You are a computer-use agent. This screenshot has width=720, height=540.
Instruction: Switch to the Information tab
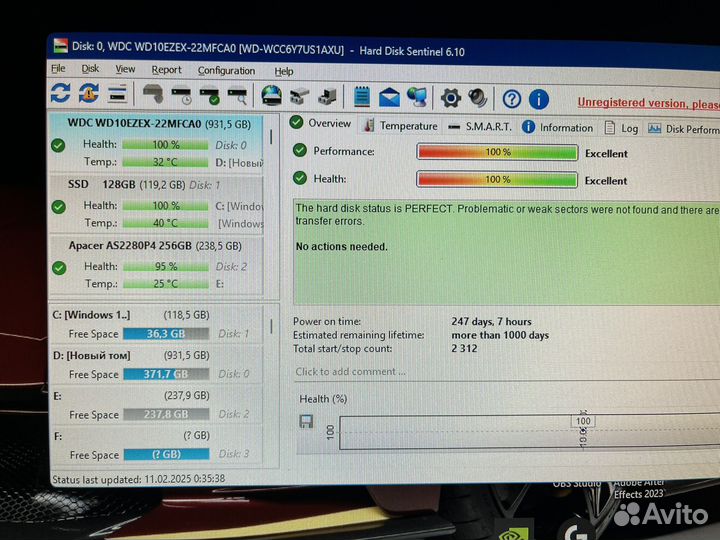pos(557,128)
